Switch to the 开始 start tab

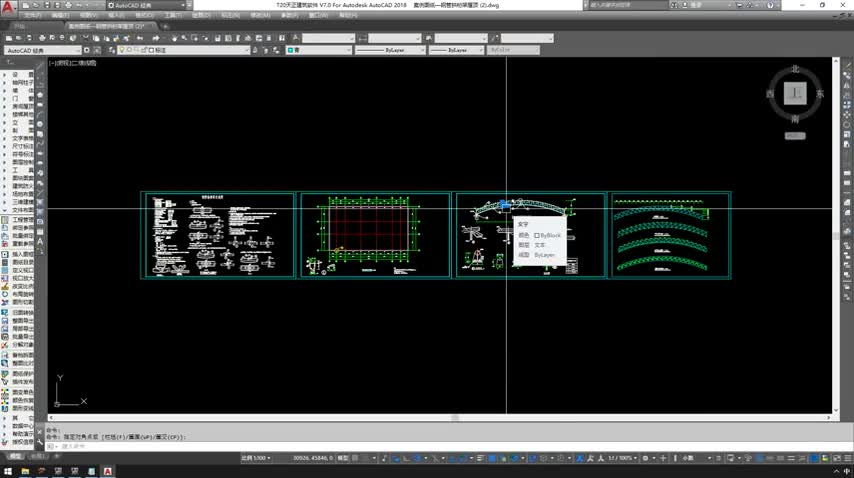point(20,26)
